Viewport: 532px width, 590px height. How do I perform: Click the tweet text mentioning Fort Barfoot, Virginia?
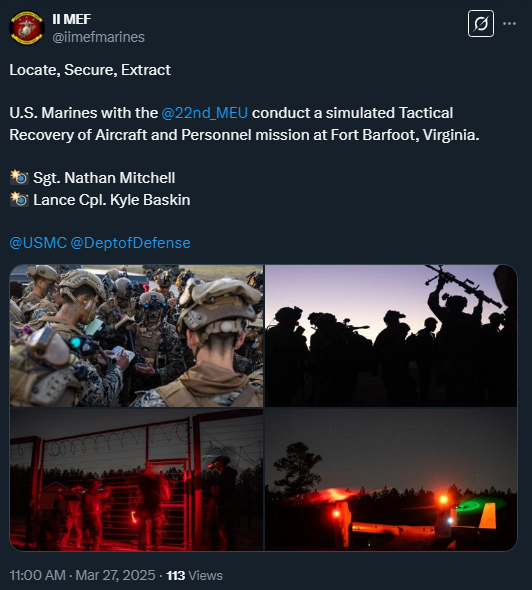[245, 124]
